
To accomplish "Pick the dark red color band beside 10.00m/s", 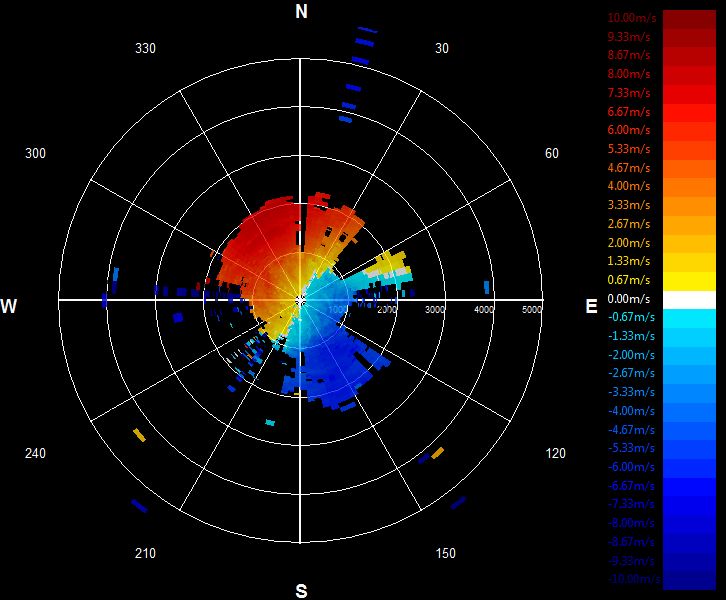I will tap(689, 20).
